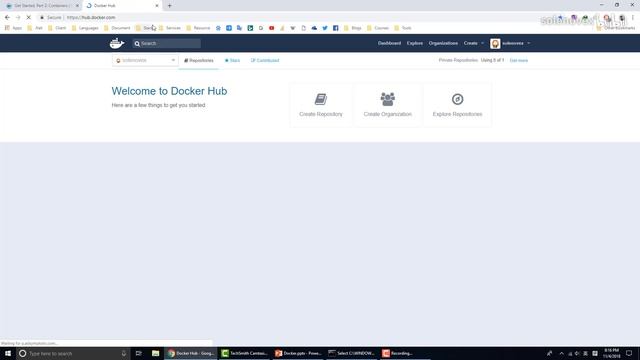This screenshot has height=360, width=640.
Task: Open the account namespace dropdown
Action: (145, 60)
